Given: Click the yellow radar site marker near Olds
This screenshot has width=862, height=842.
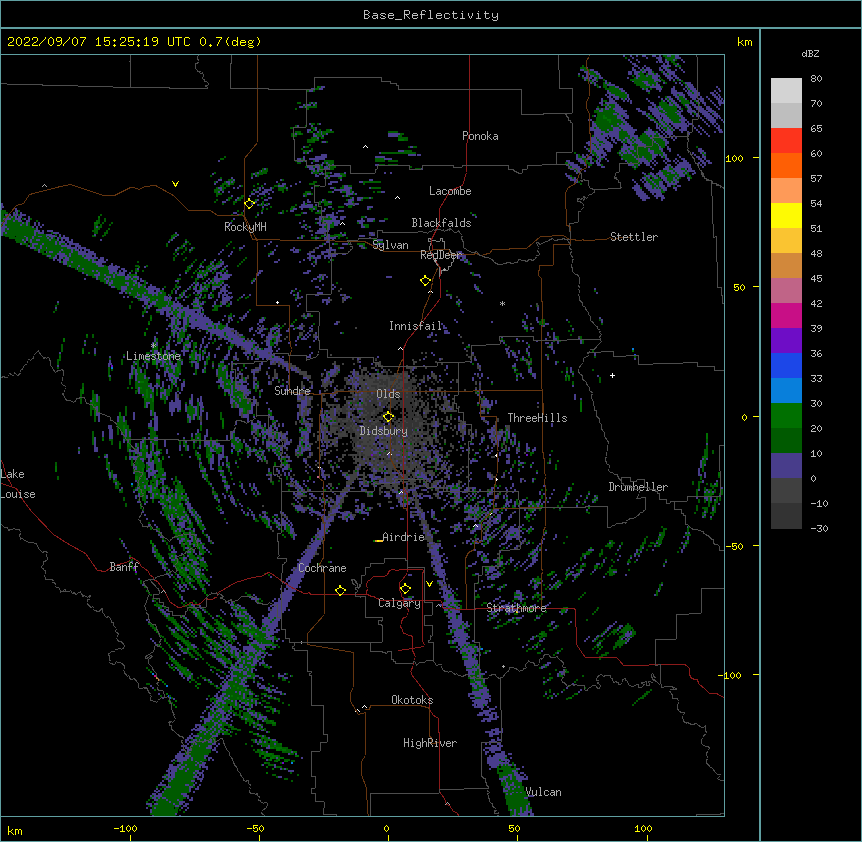Looking at the screenshot, I should (388, 417).
